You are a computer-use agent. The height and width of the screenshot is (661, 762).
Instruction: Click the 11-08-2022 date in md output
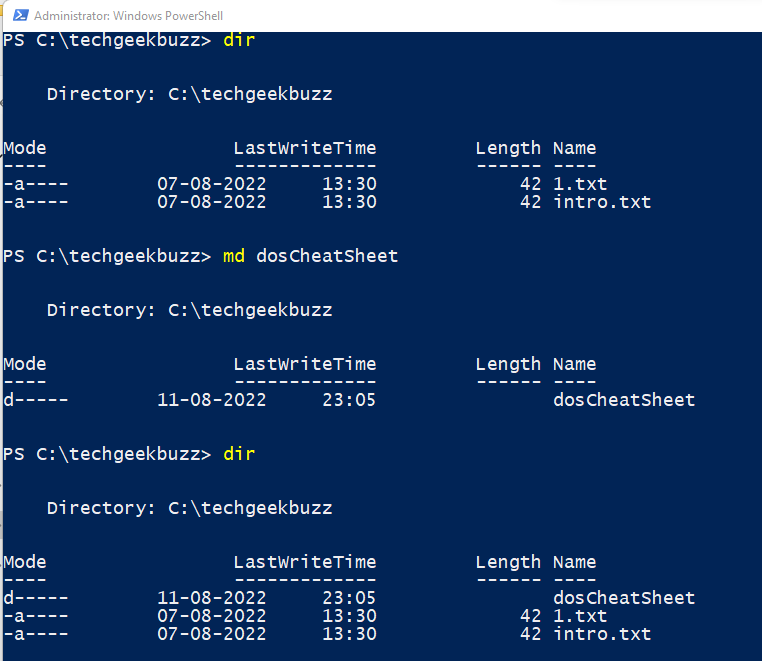coord(212,400)
